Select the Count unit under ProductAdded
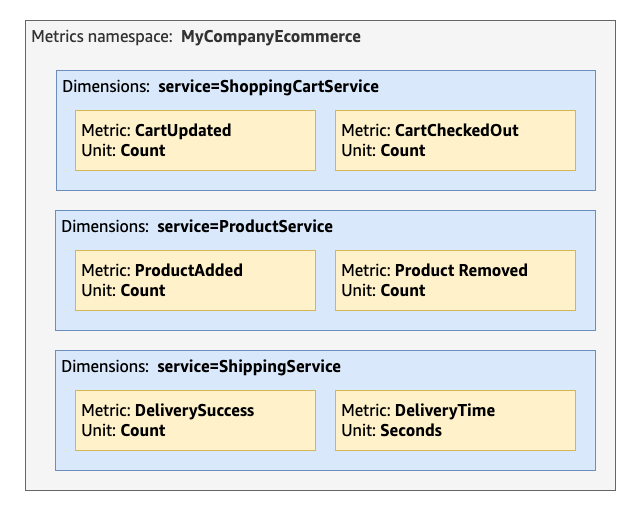Image resolution: width=637 pixels, height=510 pixels. (x=143, y=291)
